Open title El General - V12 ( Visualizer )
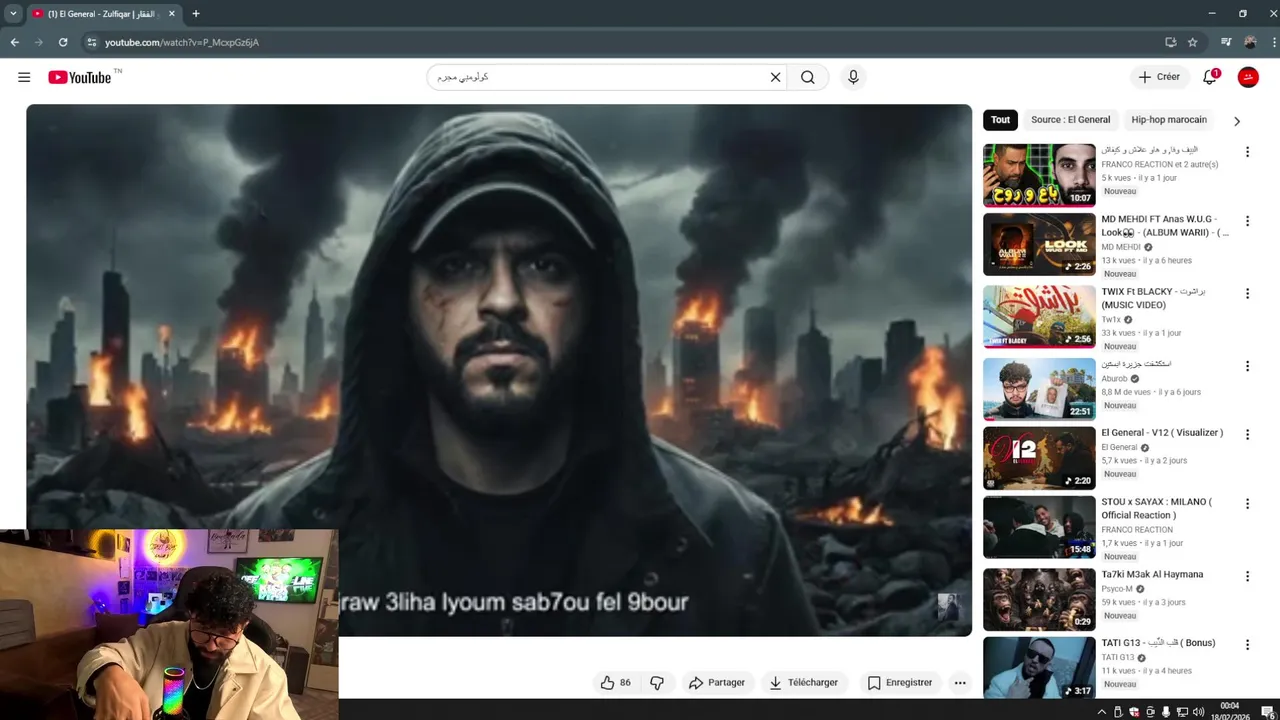Viewport: 1280px width, 720px height. point(1162,433)
